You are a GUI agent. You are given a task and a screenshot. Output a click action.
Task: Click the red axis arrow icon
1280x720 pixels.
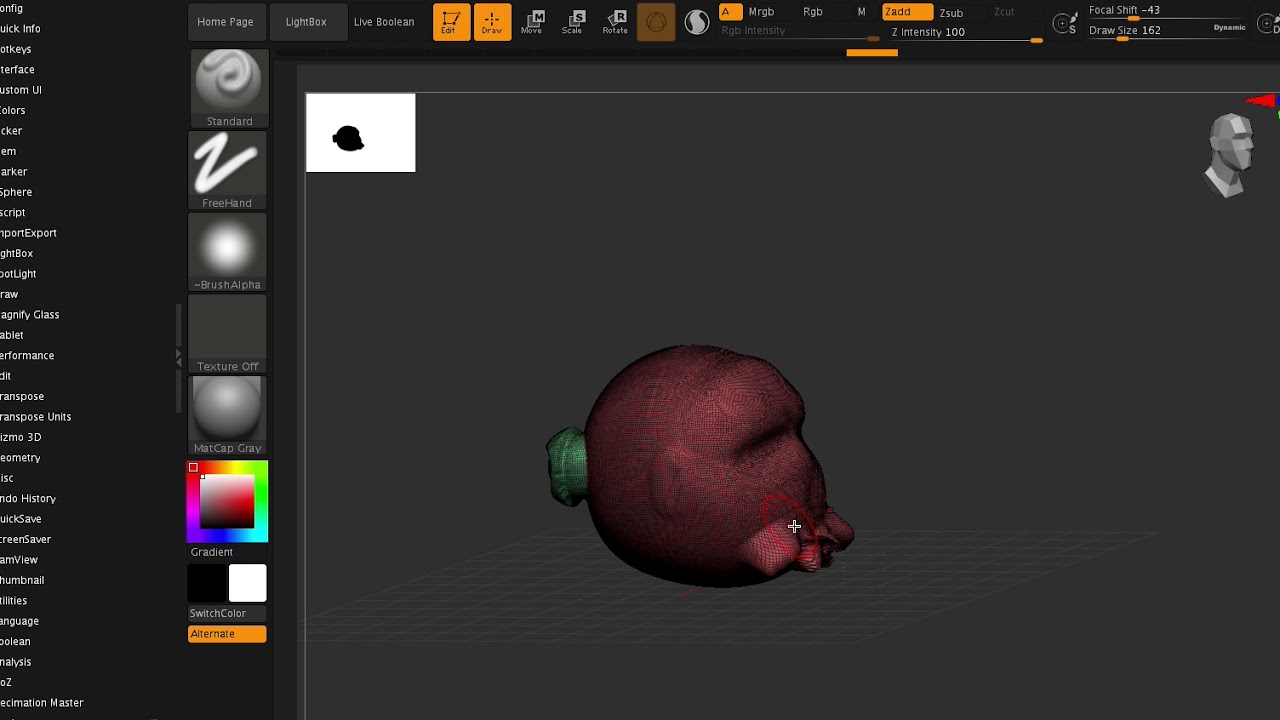[x=1262, y=101]
